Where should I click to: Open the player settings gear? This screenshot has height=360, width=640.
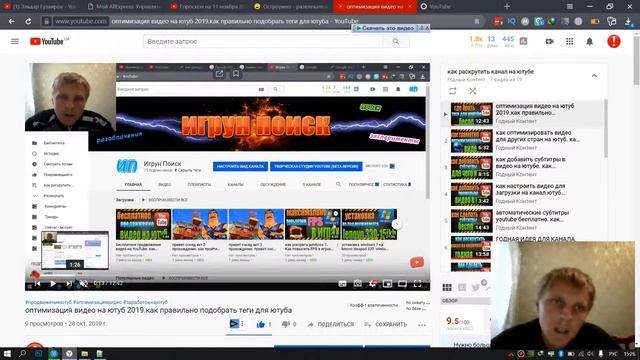(x=372, y=283)
